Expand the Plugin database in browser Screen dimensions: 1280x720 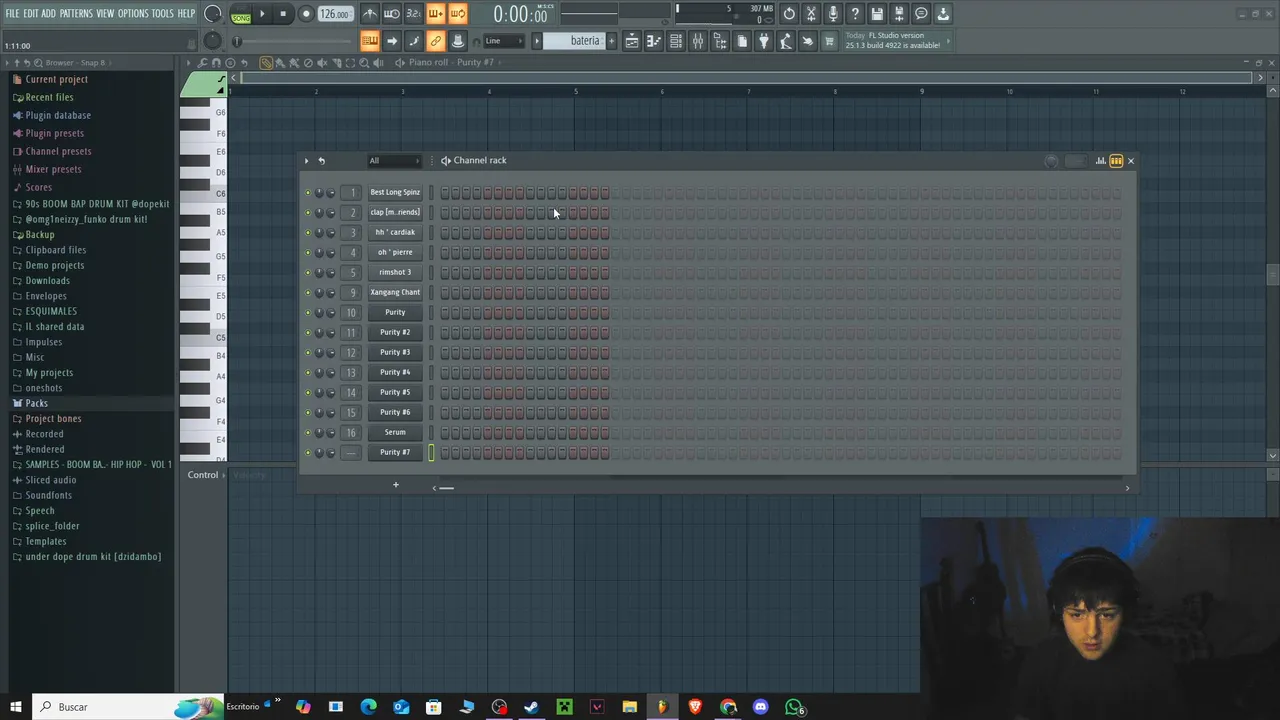coord(57,115)
